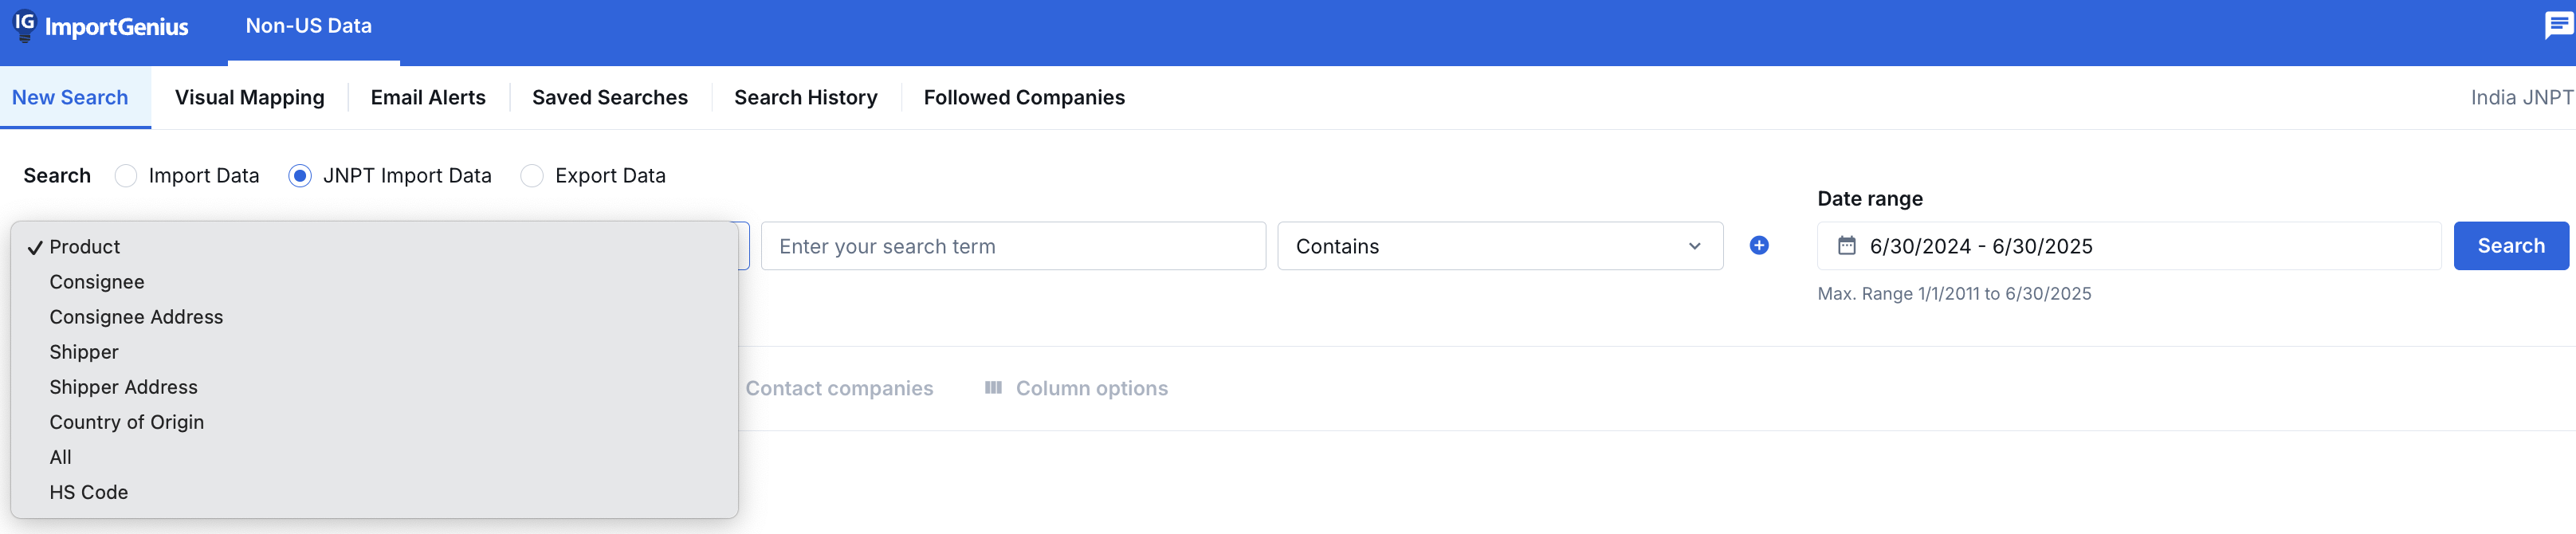This screenshot has width=2576, height=534.
Task: Select the Export Data radio button
Action: coord(532,176)
